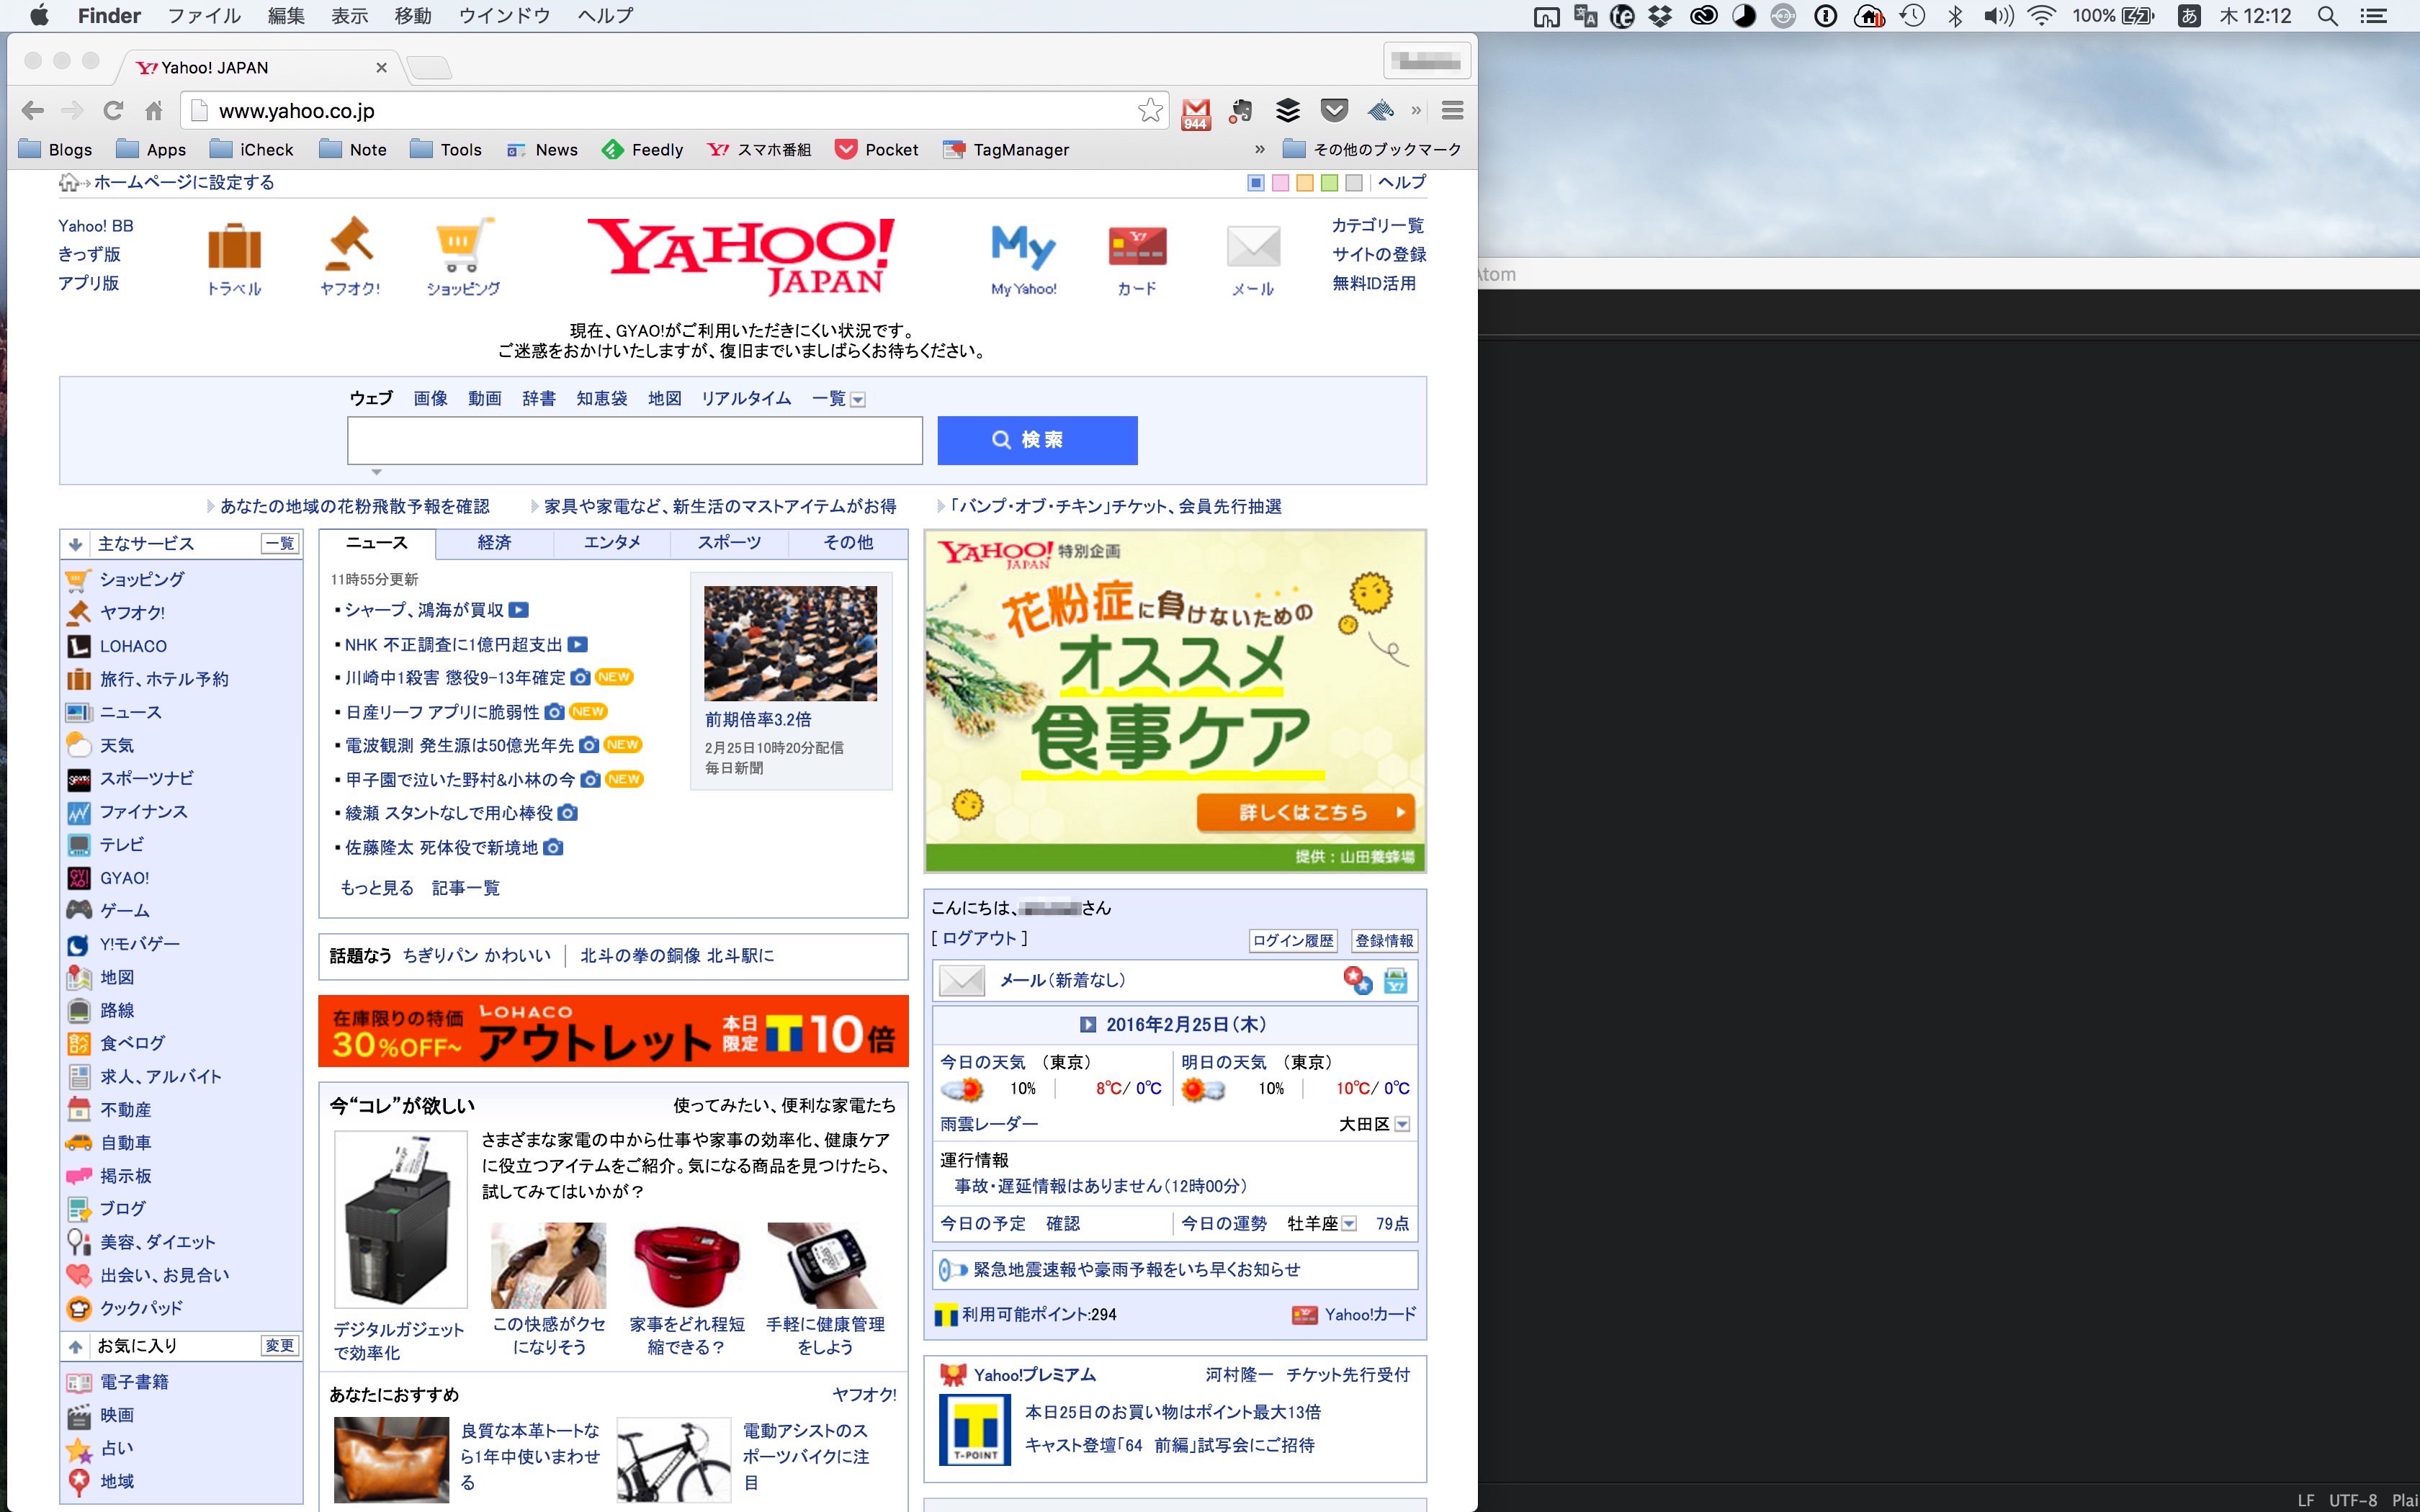This screenshot has height=1512, width=2420.
Task: Open LOHACO in the services sidebar
Action: pyautogui.click(x=133, y=646)
